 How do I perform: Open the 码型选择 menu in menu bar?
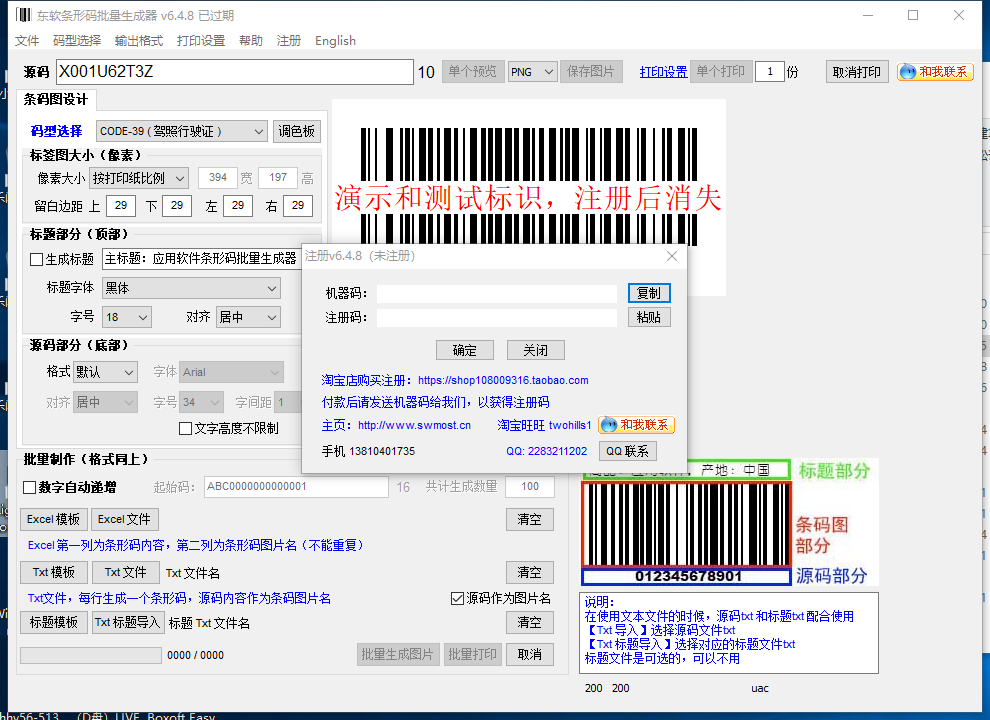point(77,41)
